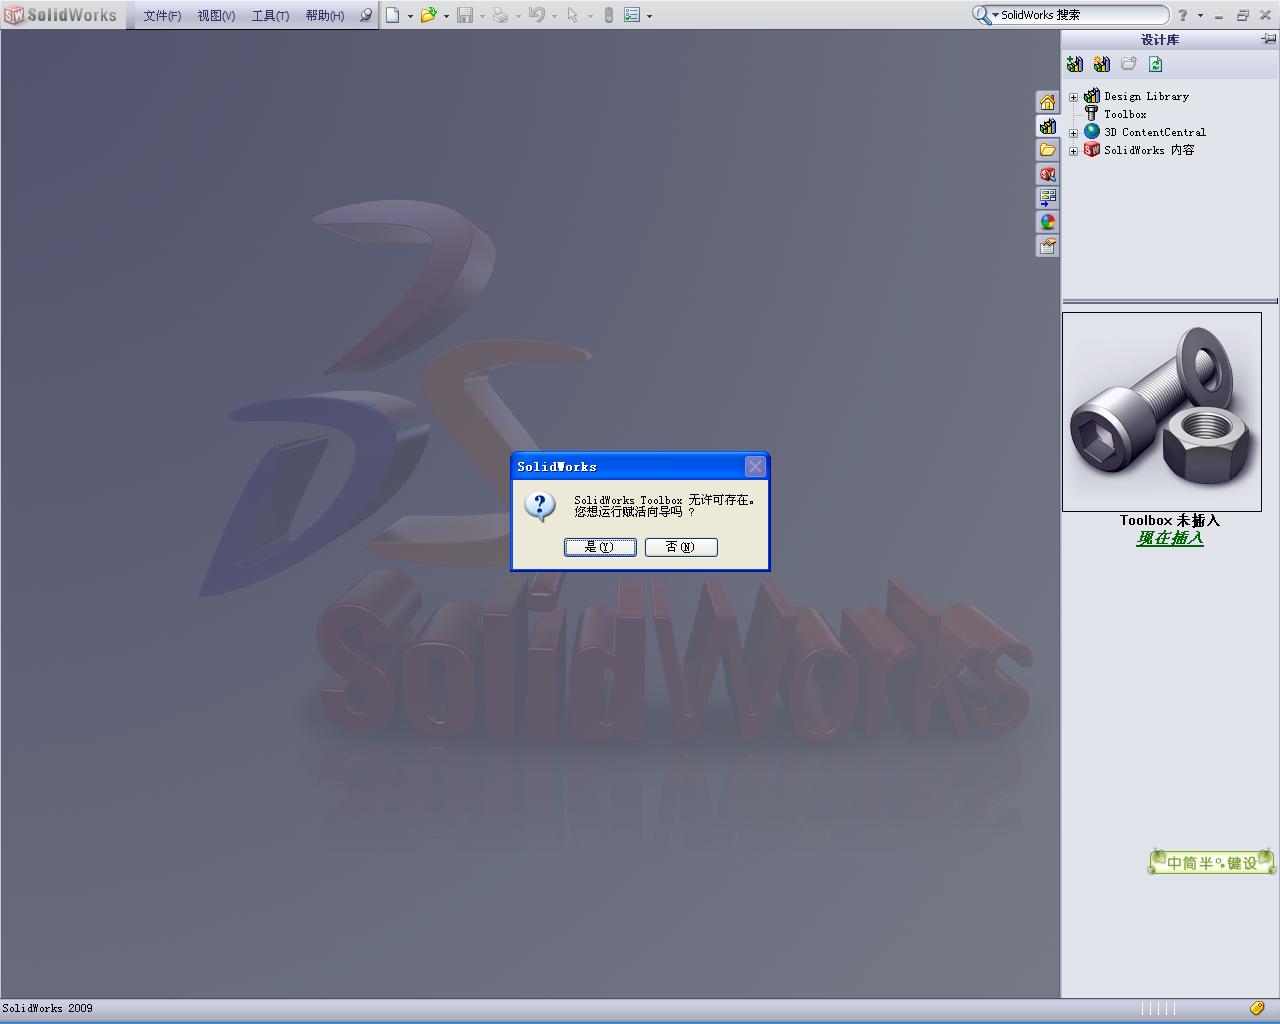Expand the 3D ContentCentral tree node

[1073, 133]
